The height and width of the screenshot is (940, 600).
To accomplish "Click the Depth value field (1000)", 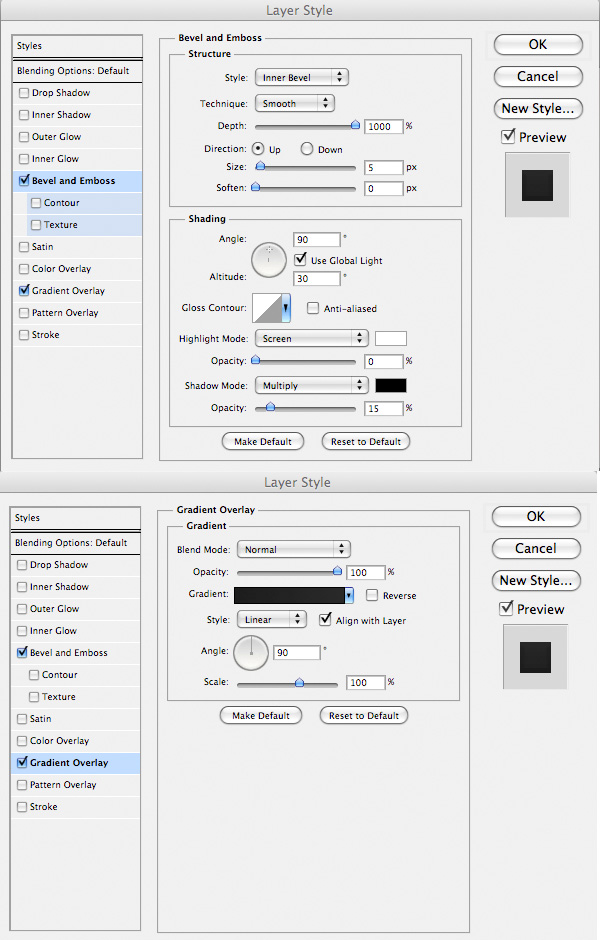I will pos(383,126).
